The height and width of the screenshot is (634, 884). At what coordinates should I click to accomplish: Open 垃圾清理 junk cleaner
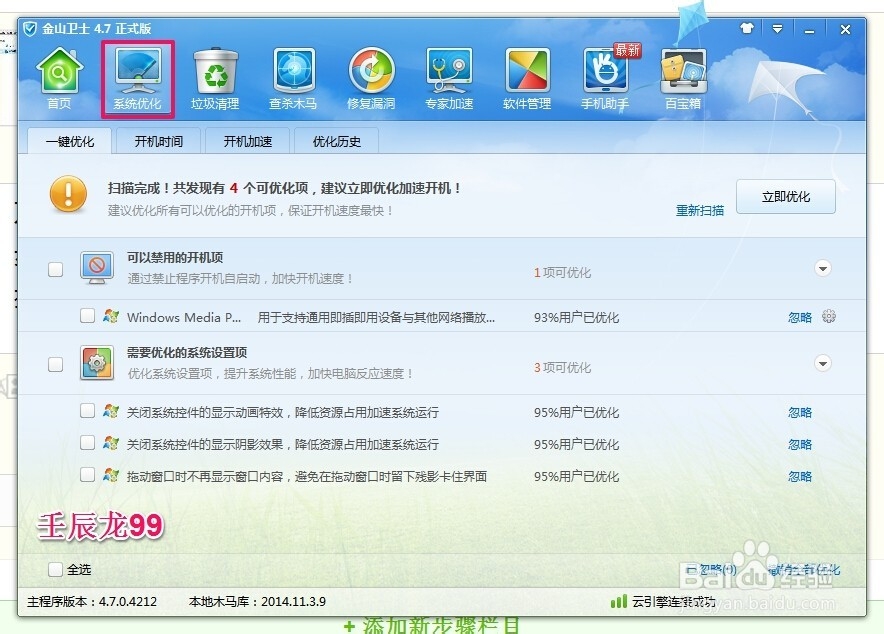[214, 75]
